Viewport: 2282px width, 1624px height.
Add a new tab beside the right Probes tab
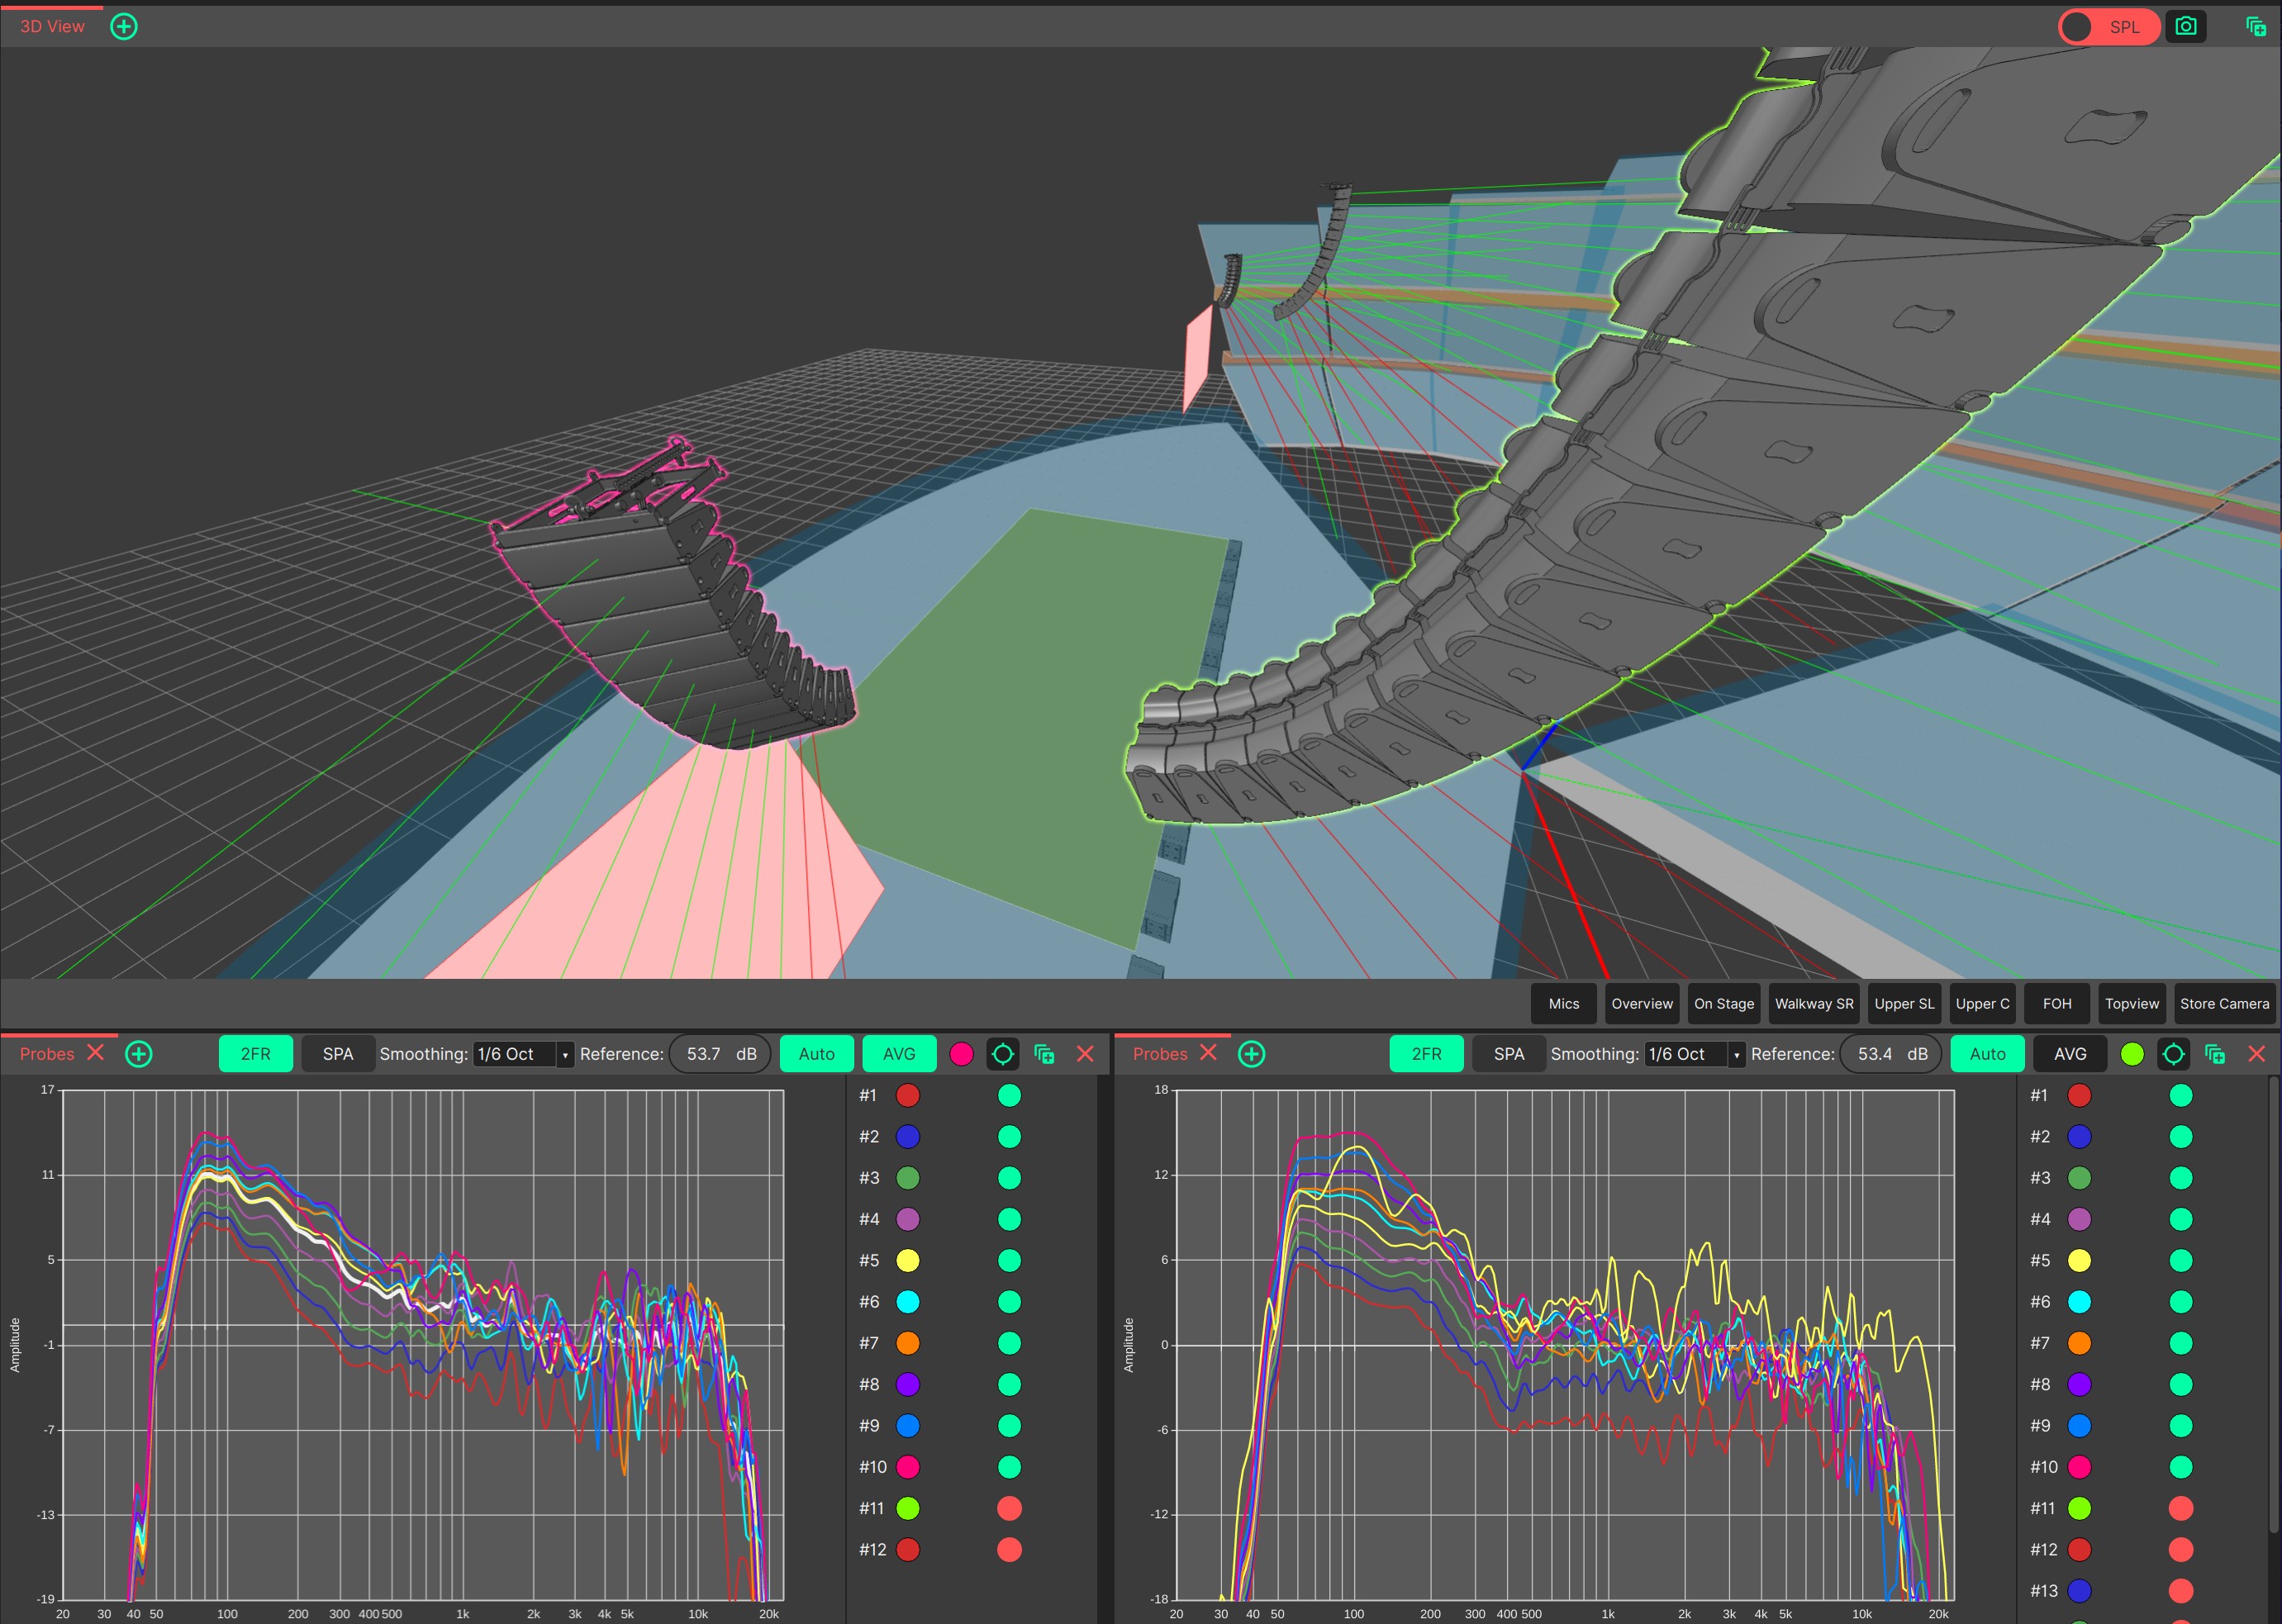click(x=1251, y=1054)
